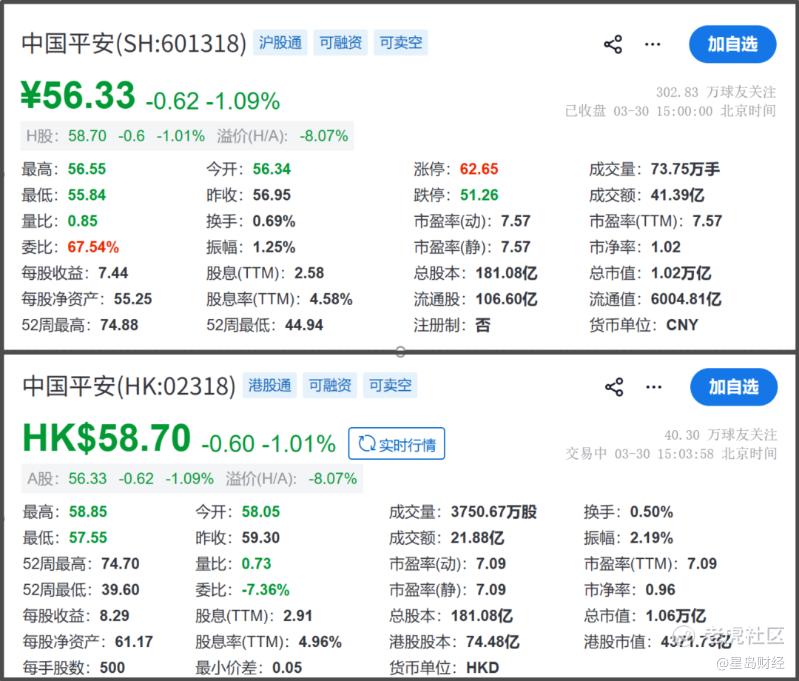Click 每股收益 value 8.29
Screen dimensions: 799x681
click(114, 616)
